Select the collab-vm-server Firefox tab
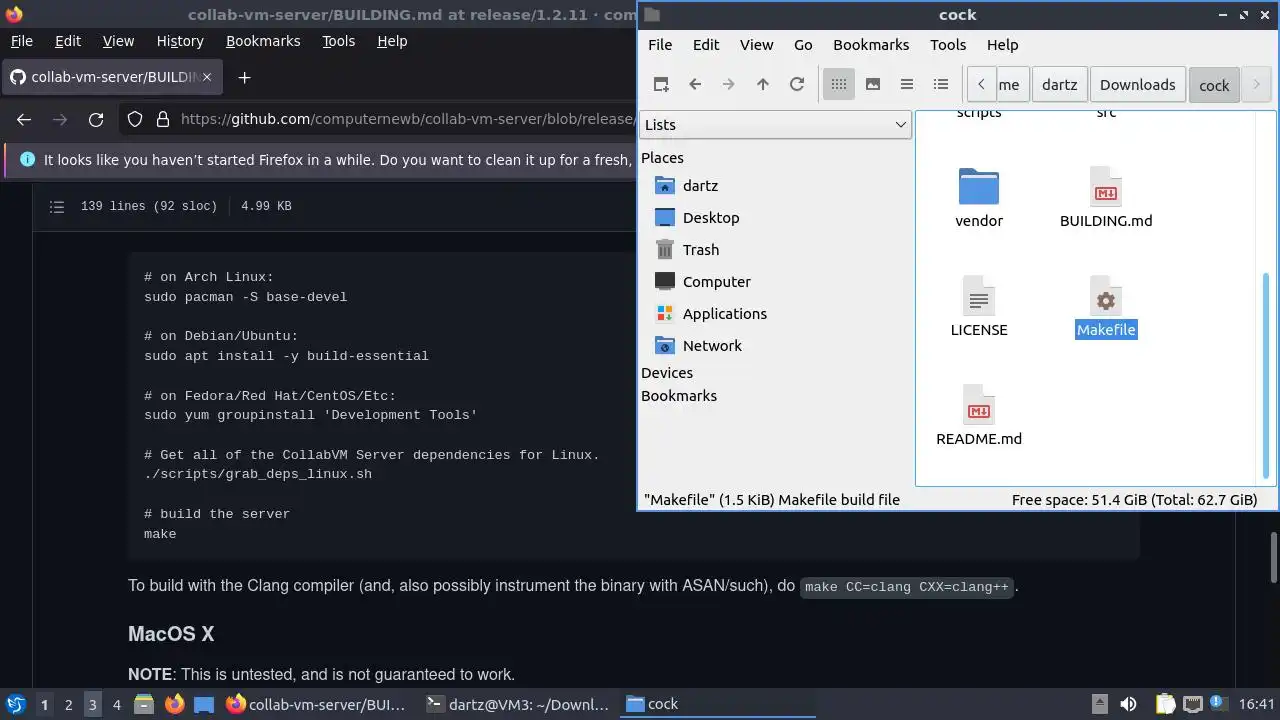 (x=112, y=77)
